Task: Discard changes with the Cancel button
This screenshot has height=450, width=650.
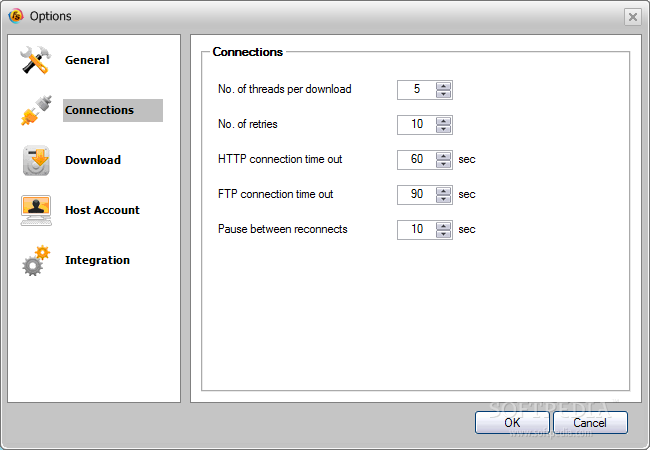Action: 590,423
